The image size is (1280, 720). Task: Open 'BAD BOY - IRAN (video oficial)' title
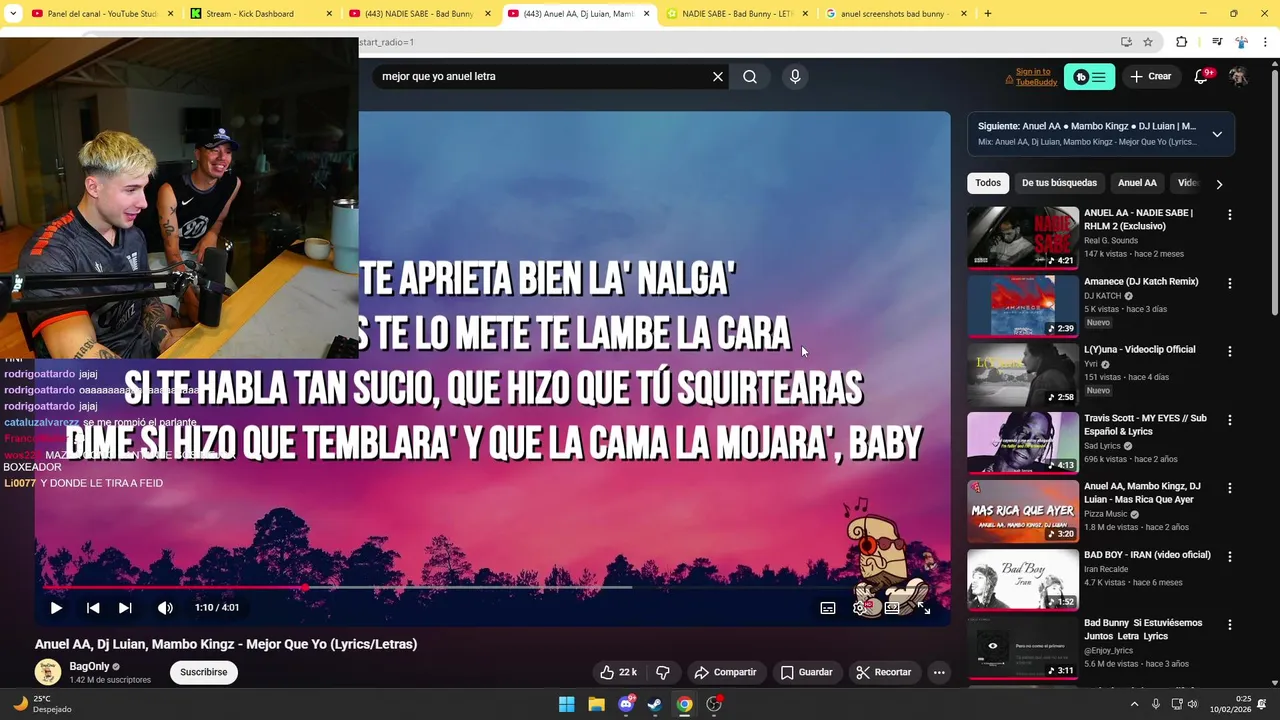[1147, 555]
